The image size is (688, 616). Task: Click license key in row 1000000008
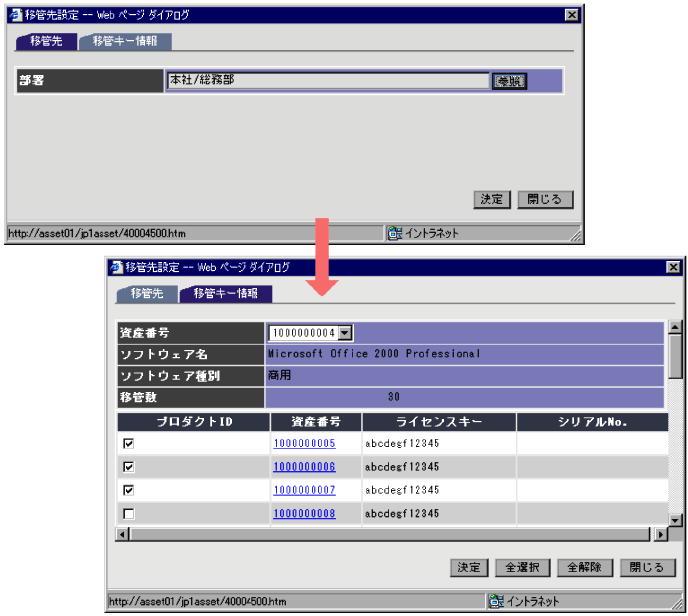[x=402, y=513]
